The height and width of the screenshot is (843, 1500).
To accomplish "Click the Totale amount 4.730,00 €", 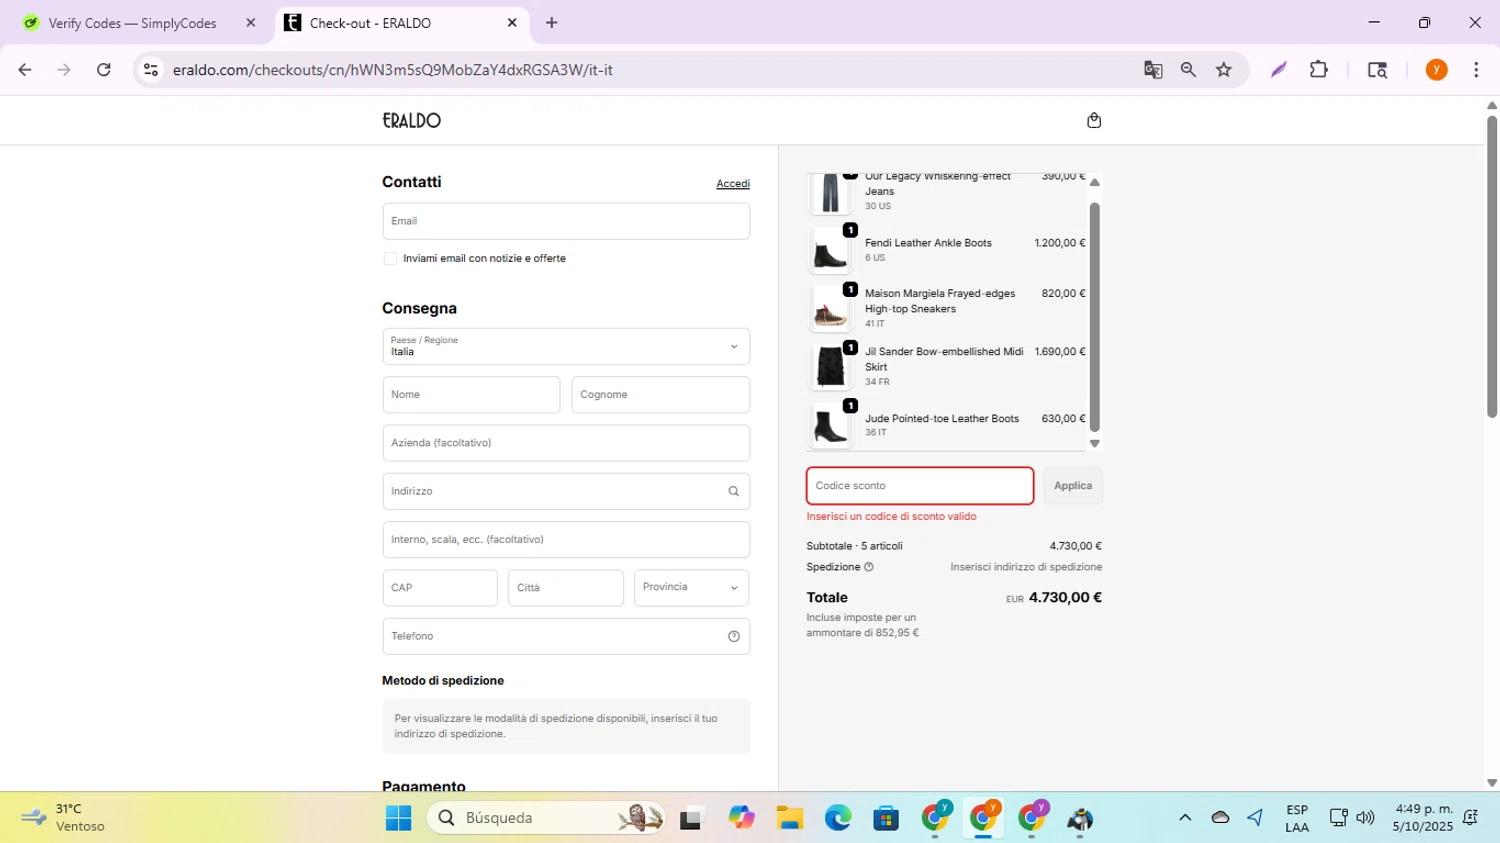I will point(1065,598).
